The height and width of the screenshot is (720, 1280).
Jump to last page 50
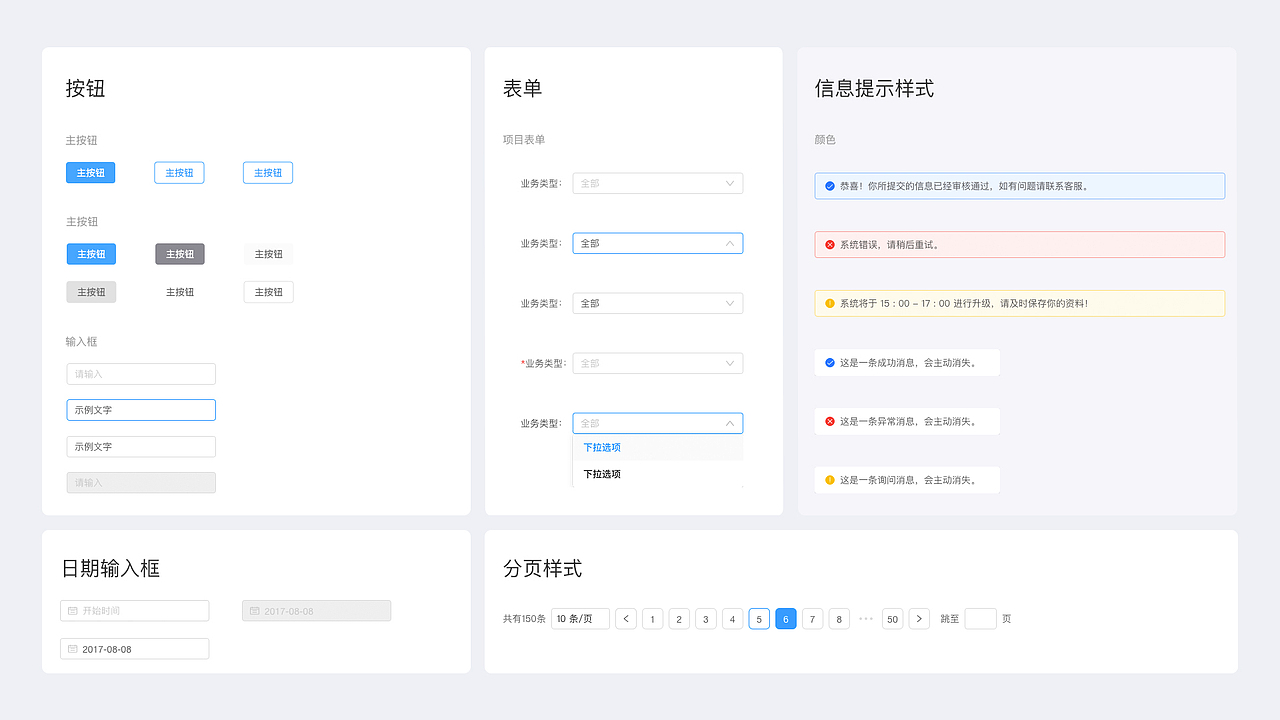pos(893,619)
